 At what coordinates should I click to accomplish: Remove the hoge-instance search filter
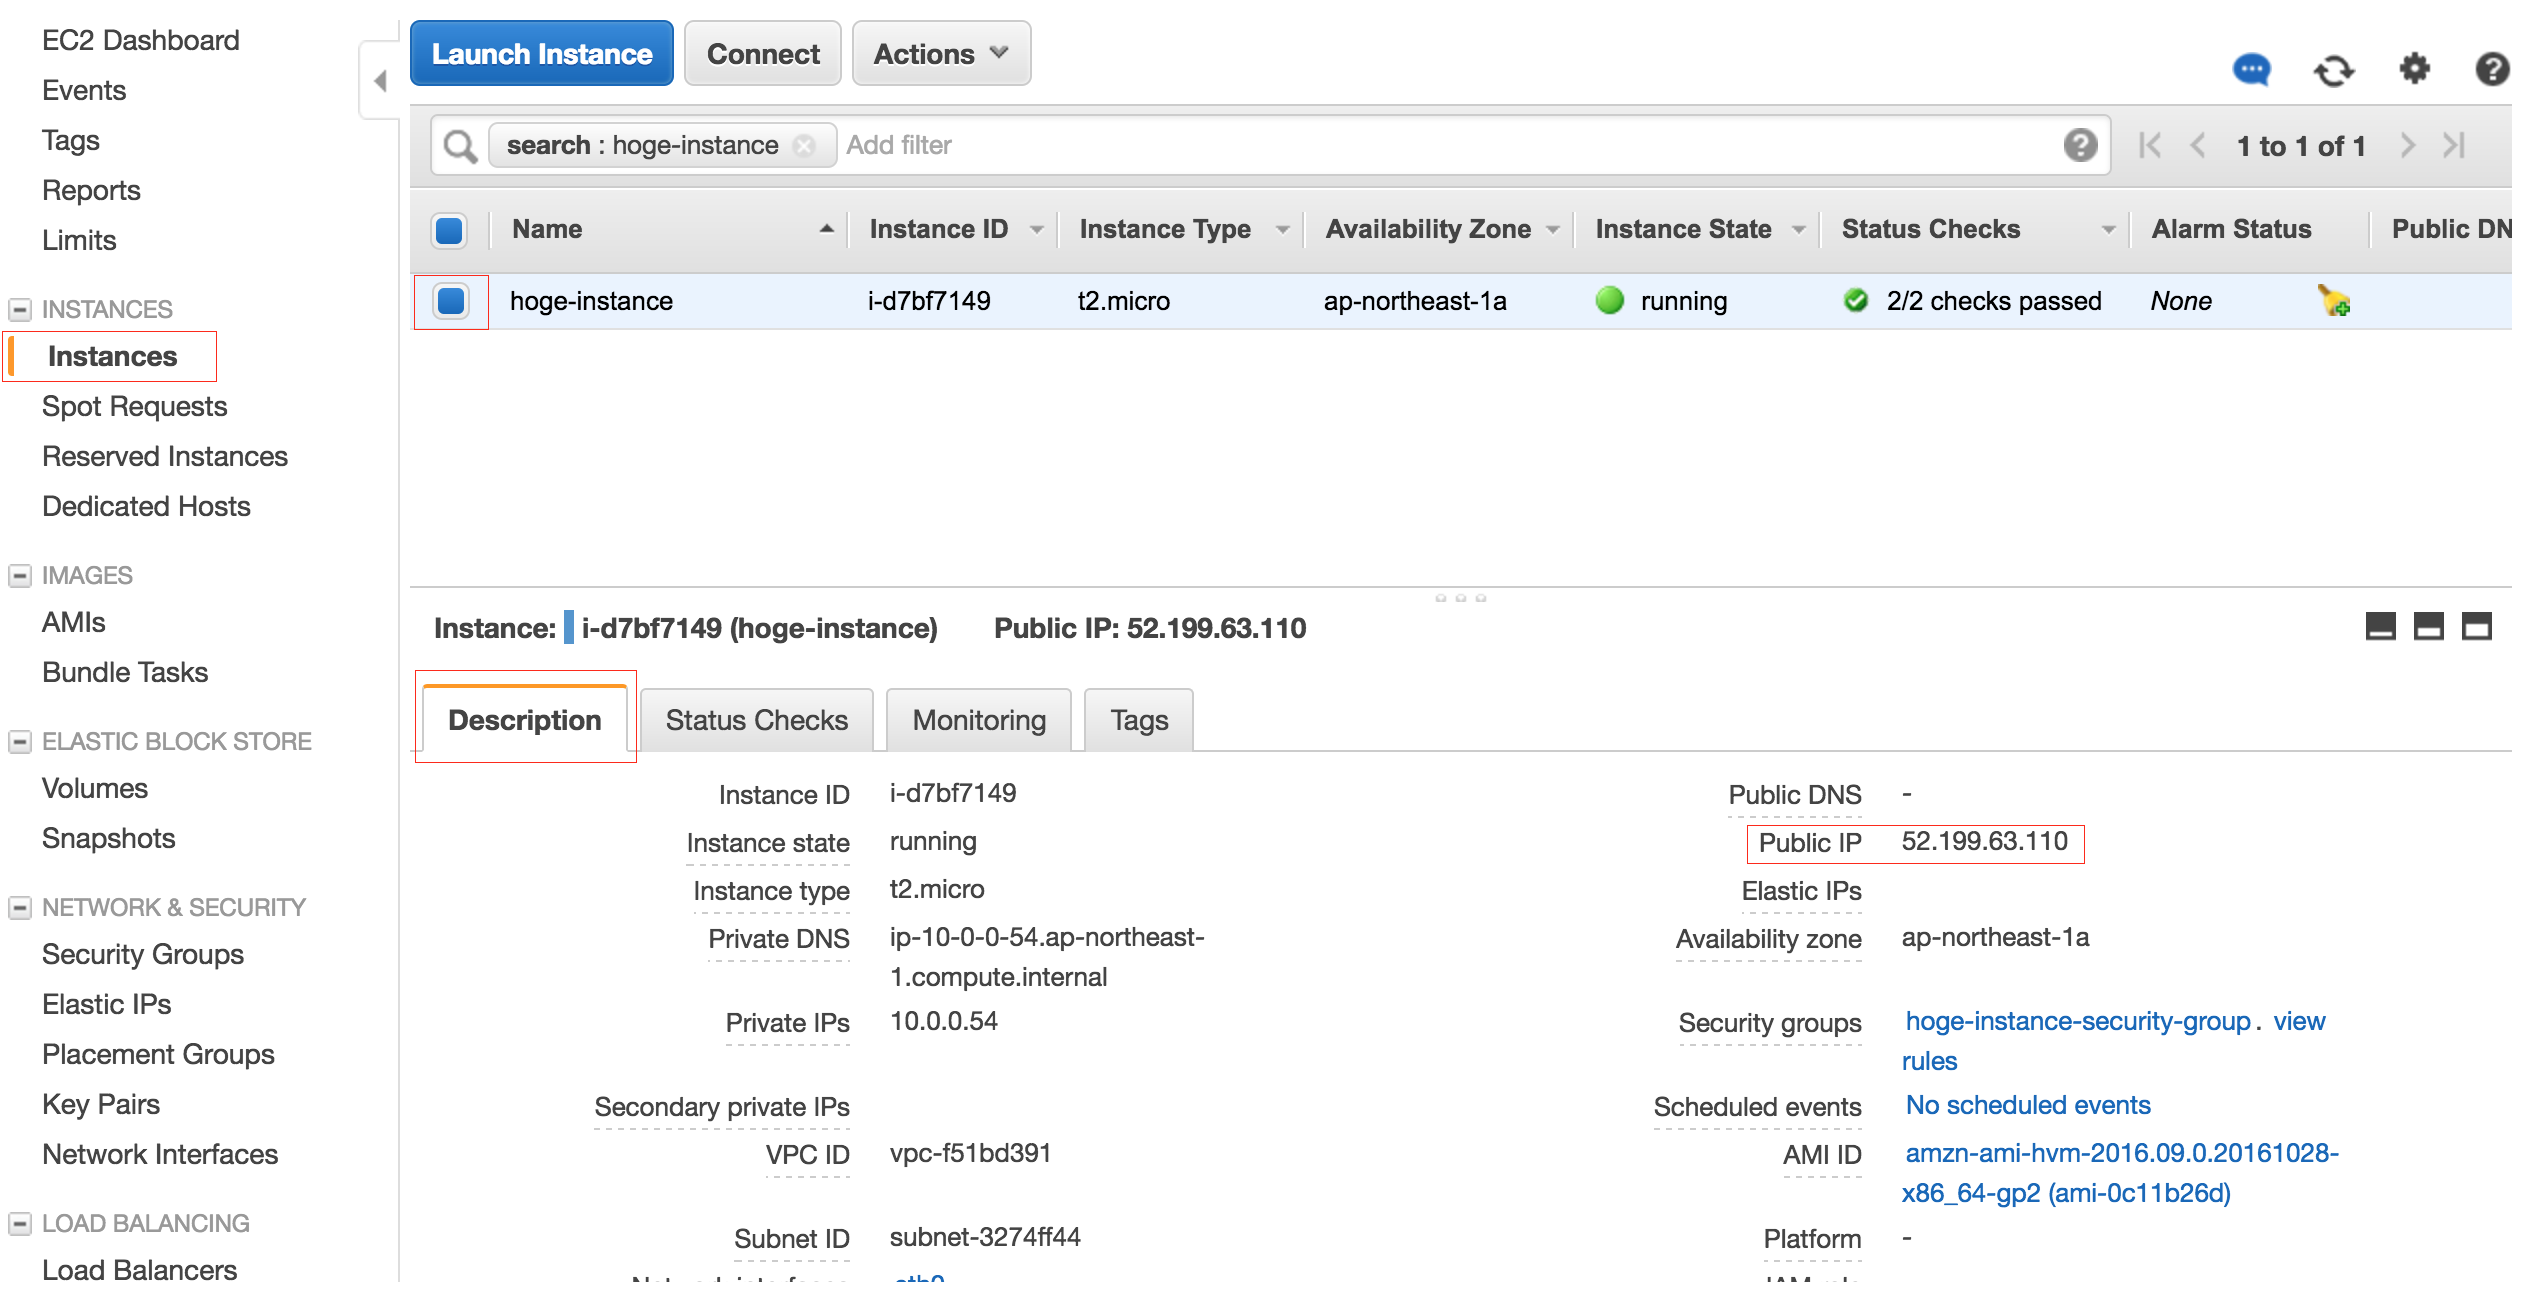tap(804, 146)
